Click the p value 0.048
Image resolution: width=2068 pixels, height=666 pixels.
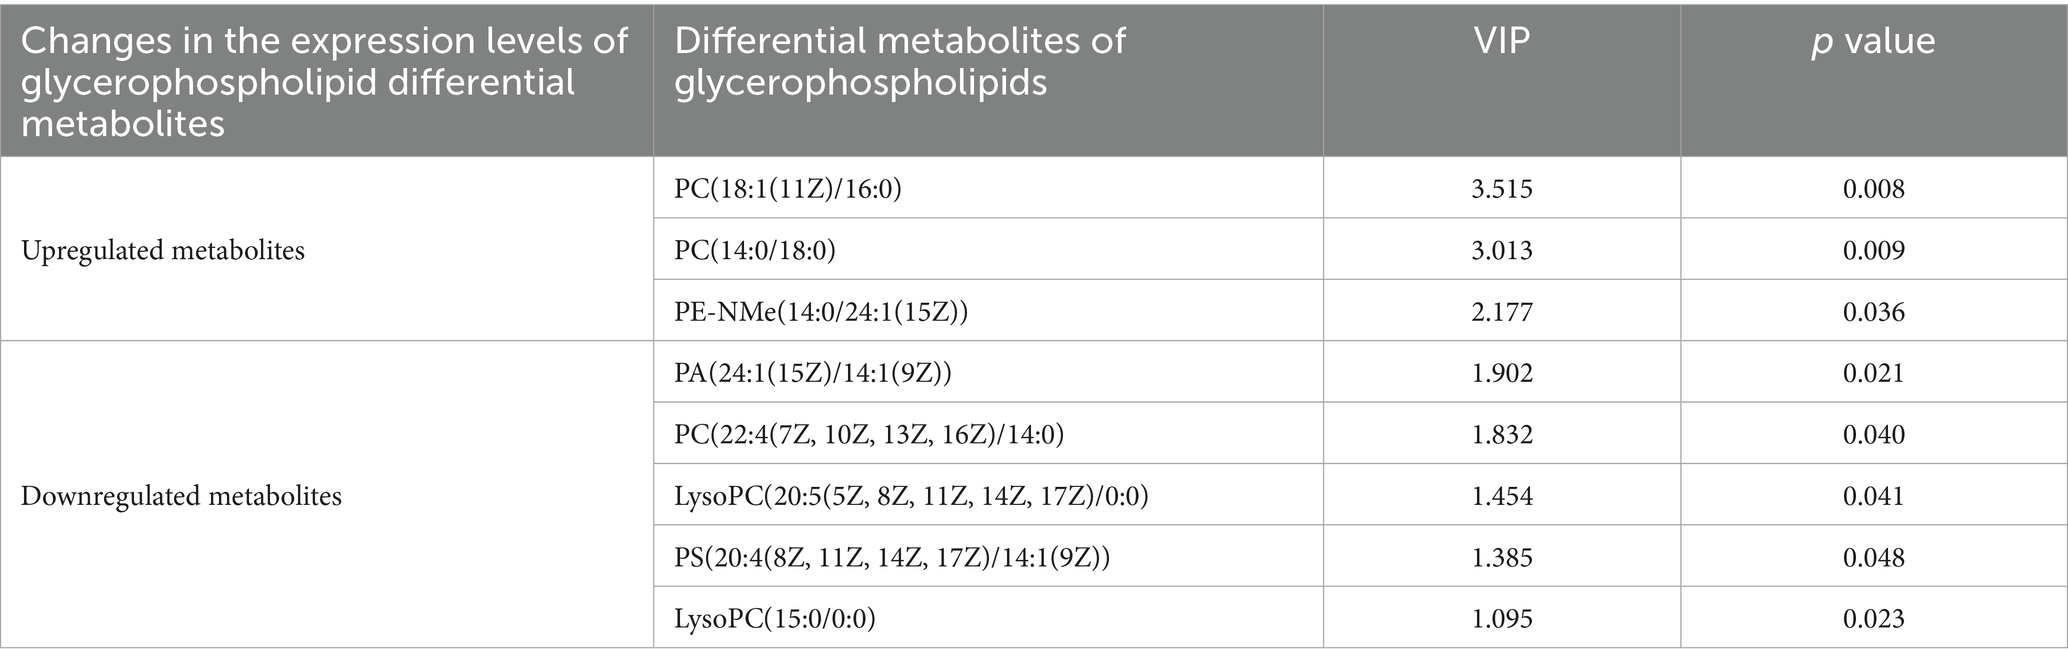pyautogui.click(x=1873, y=557)
